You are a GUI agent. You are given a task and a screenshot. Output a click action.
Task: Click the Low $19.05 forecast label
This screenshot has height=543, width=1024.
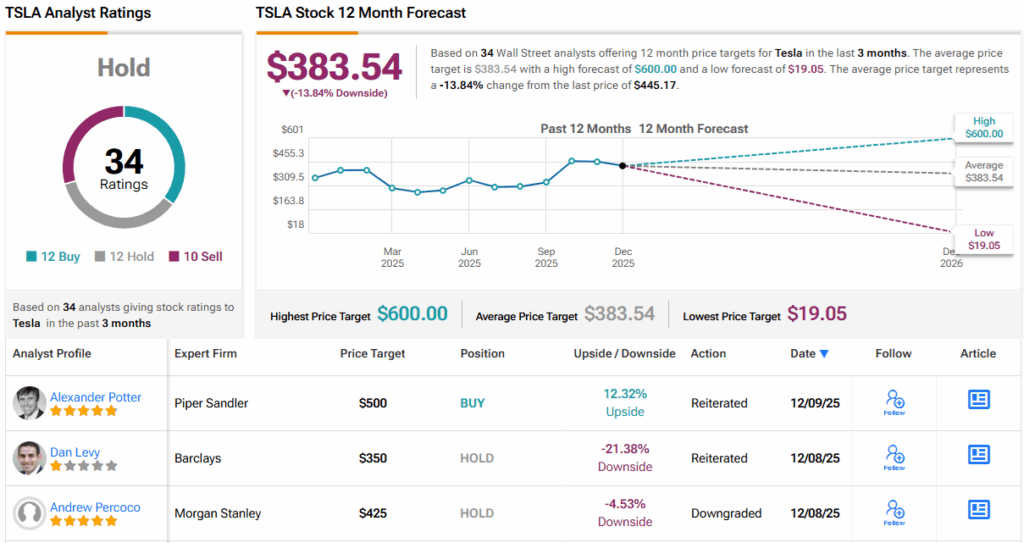coord(984,239)
